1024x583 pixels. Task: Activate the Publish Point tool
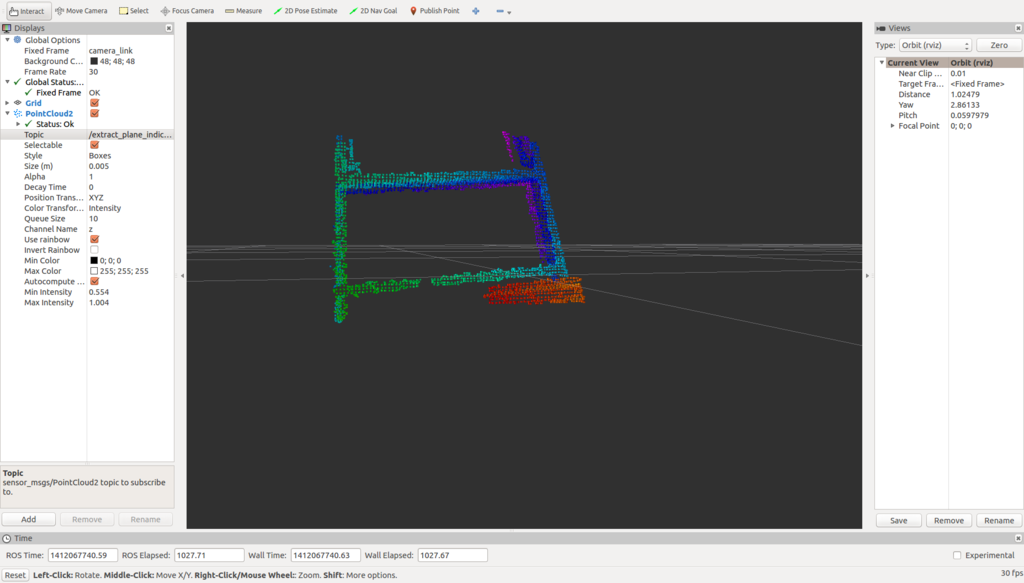(x=435, y=11)
